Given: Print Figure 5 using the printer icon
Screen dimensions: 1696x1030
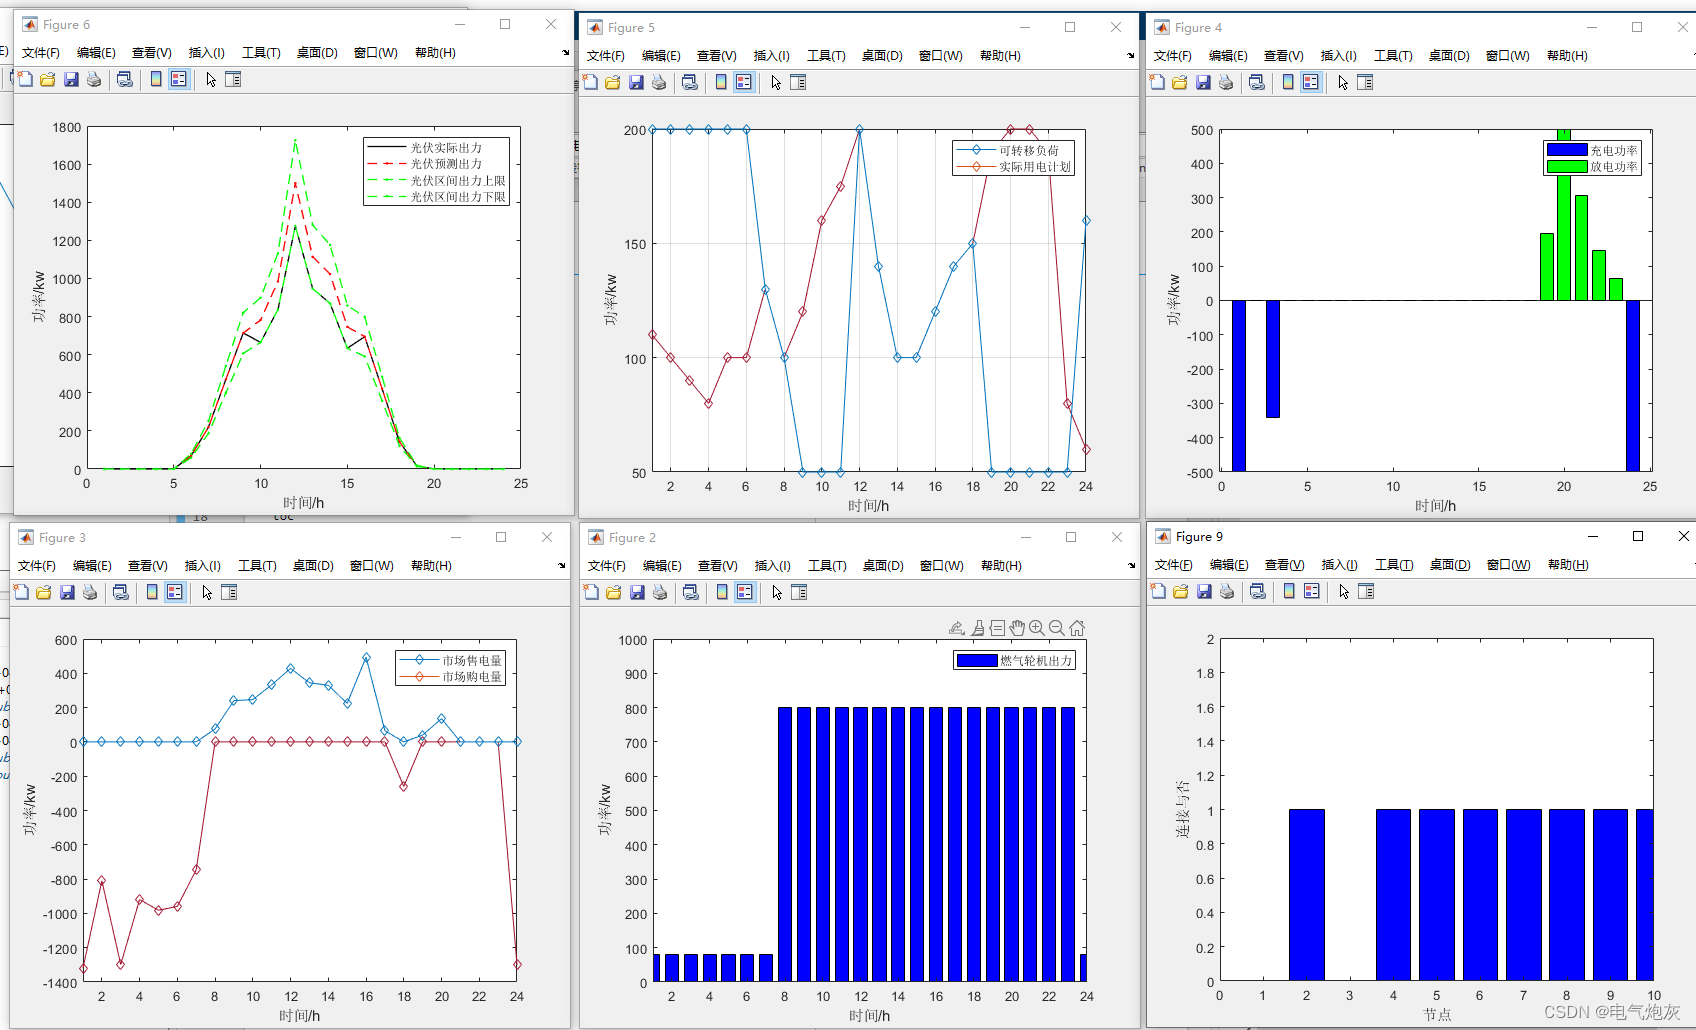Looking at the screenshot, I should (659, 82).
